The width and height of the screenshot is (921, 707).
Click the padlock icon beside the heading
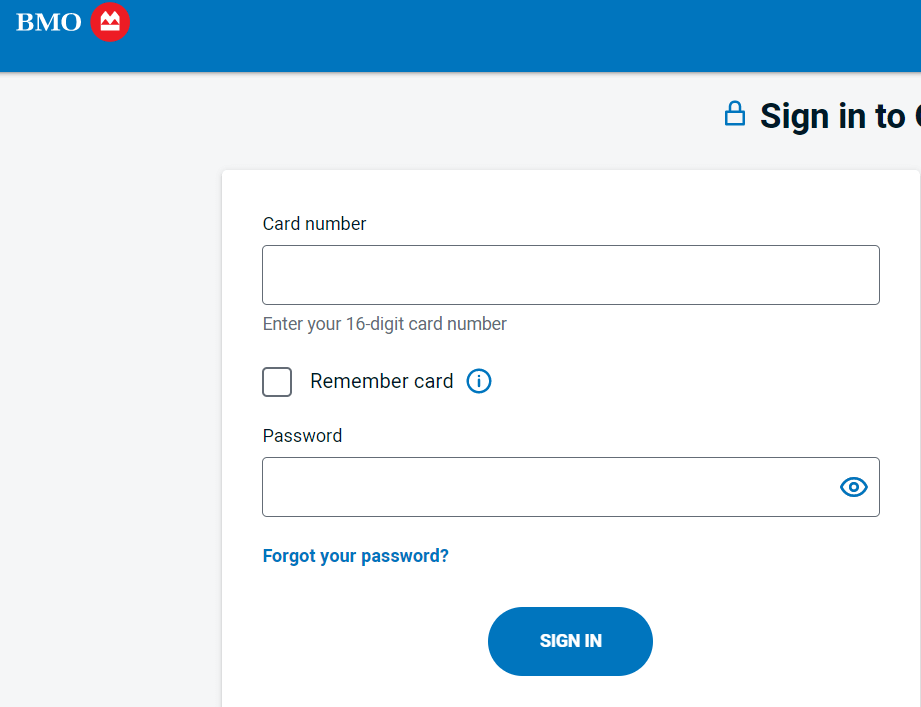[735, 114]
